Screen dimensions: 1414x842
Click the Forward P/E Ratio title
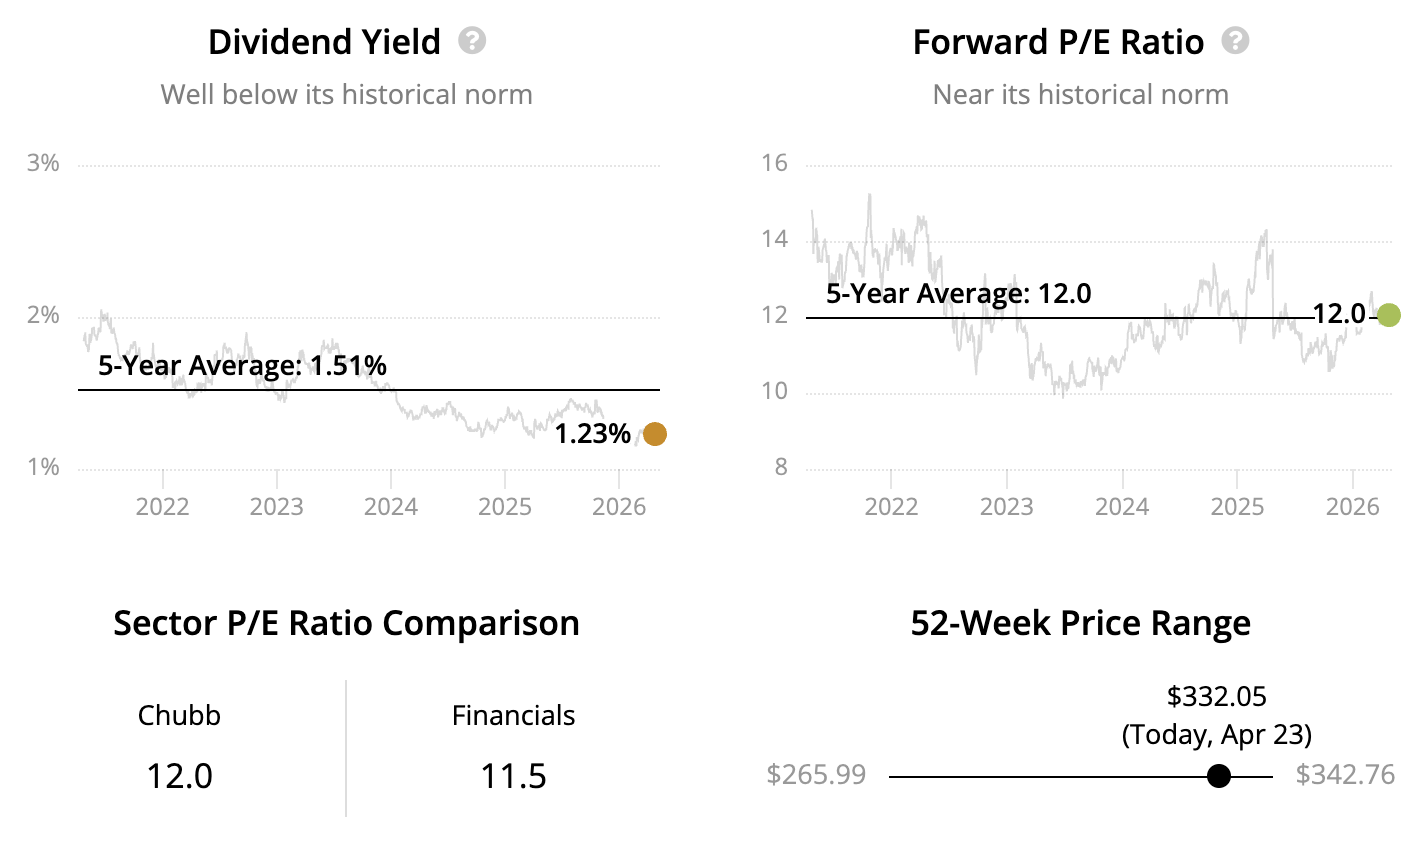tap(1058, 42)
